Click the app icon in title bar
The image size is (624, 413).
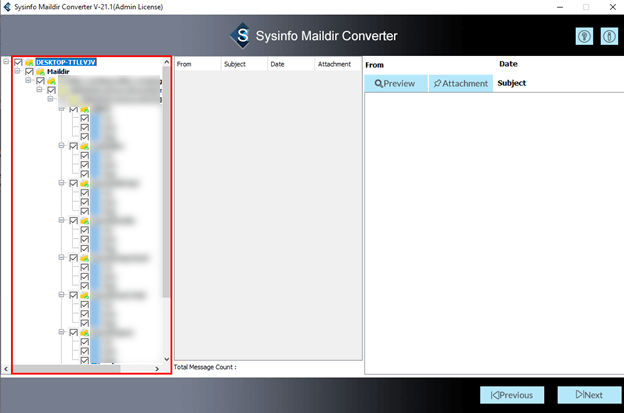pyautogui.click(x=7, y=7)
